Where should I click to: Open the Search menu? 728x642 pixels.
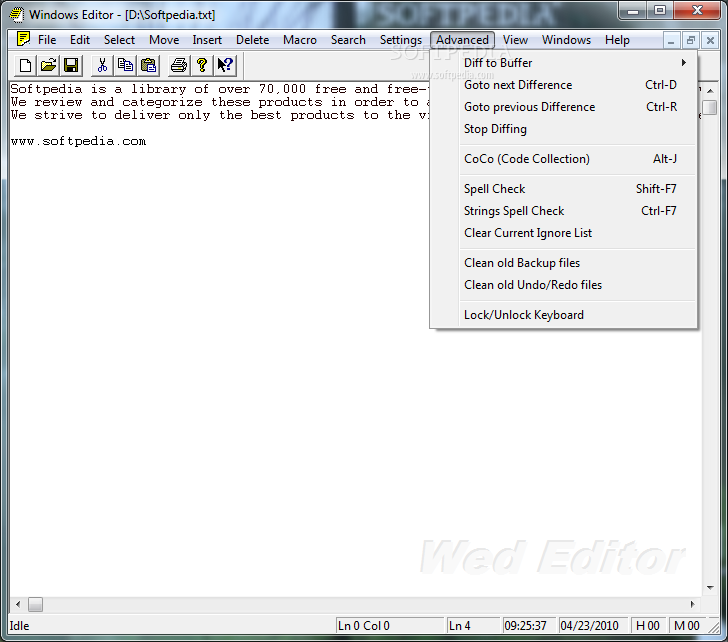click(x=348, y=40)
